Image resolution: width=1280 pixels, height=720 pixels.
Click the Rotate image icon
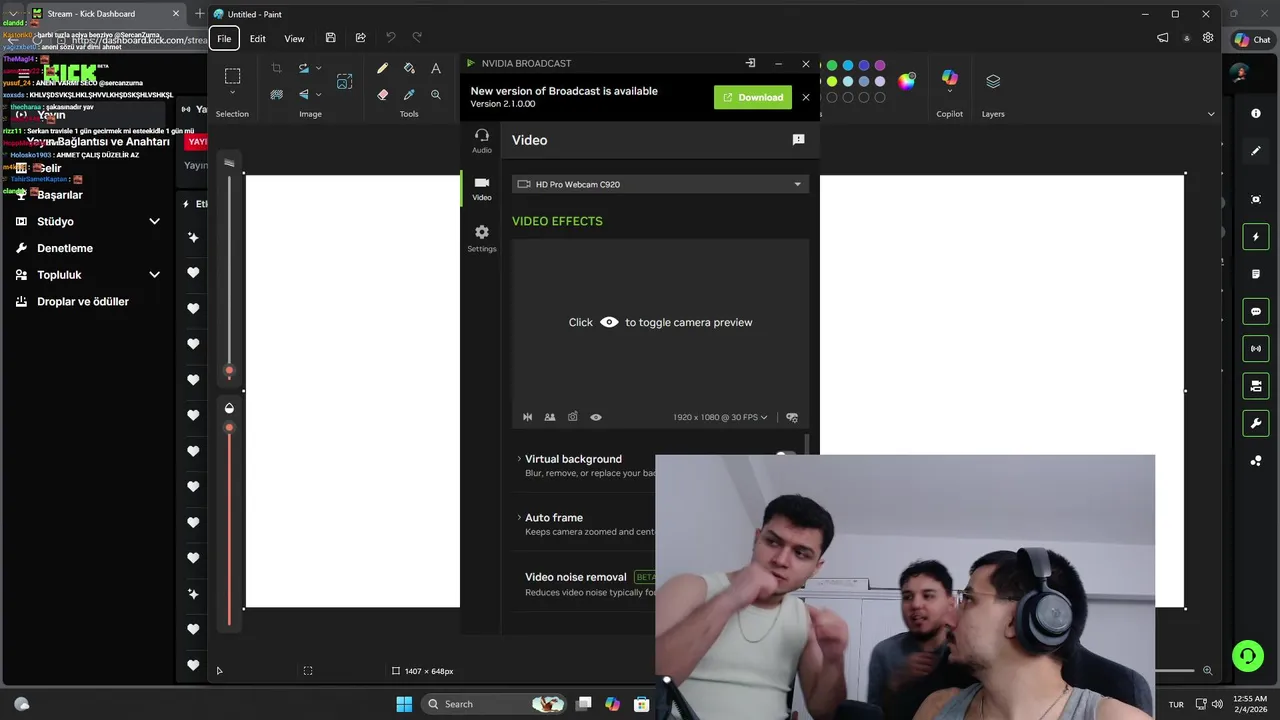pyautogui.click(x=304, y=69)
